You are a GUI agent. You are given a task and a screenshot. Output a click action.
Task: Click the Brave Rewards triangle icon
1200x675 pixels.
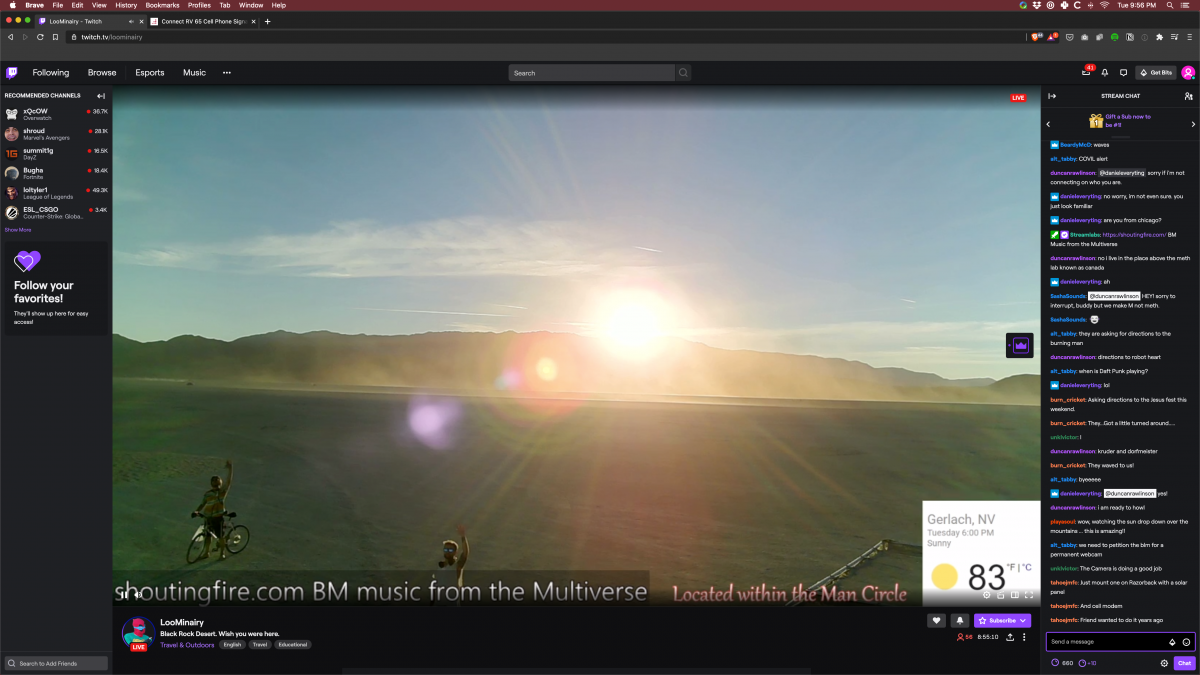tap(1053, 37)
